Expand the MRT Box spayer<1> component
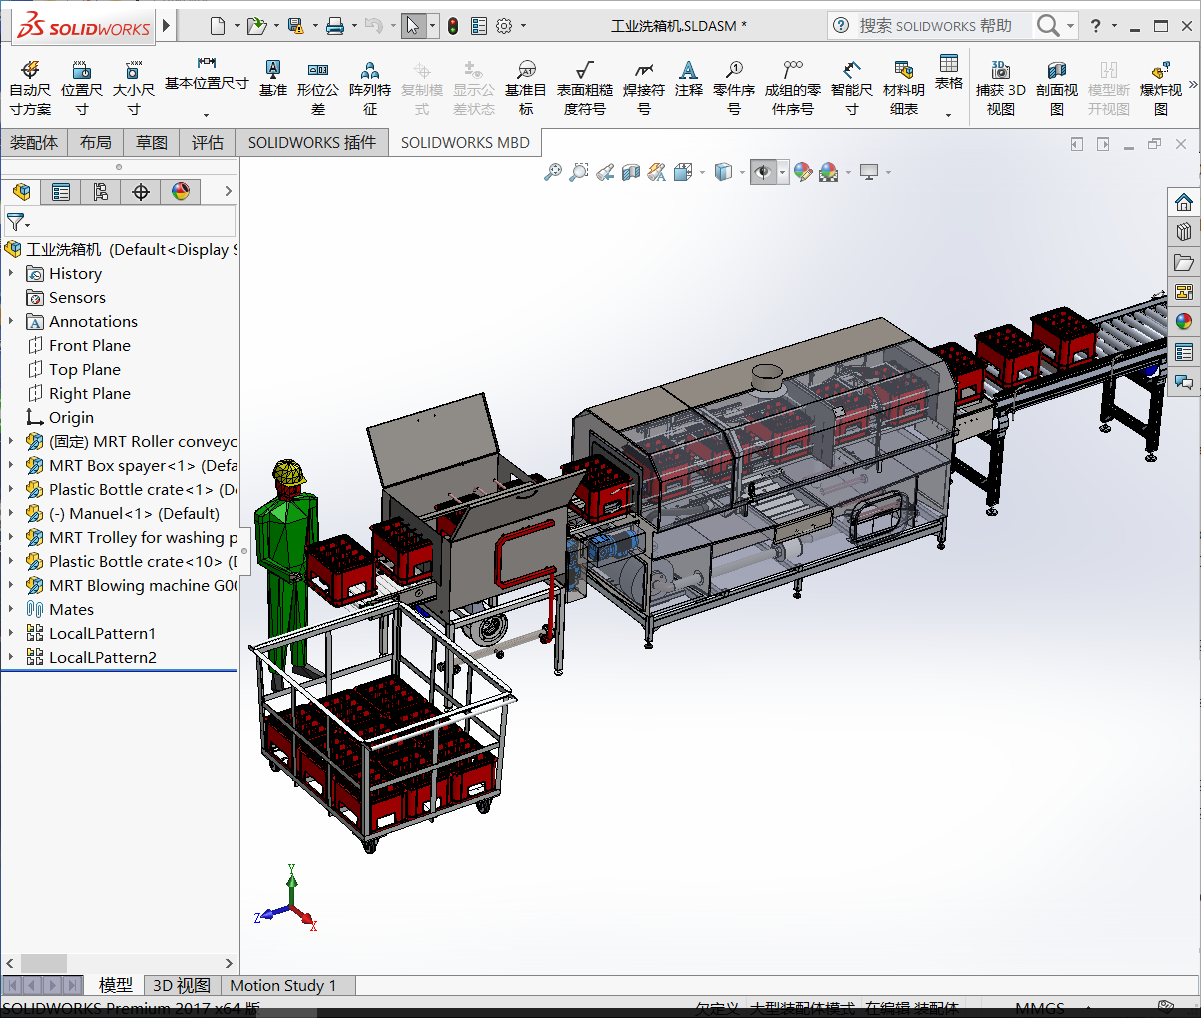The width and height of the screenshot is (1201, 1018). coord(11,465)
